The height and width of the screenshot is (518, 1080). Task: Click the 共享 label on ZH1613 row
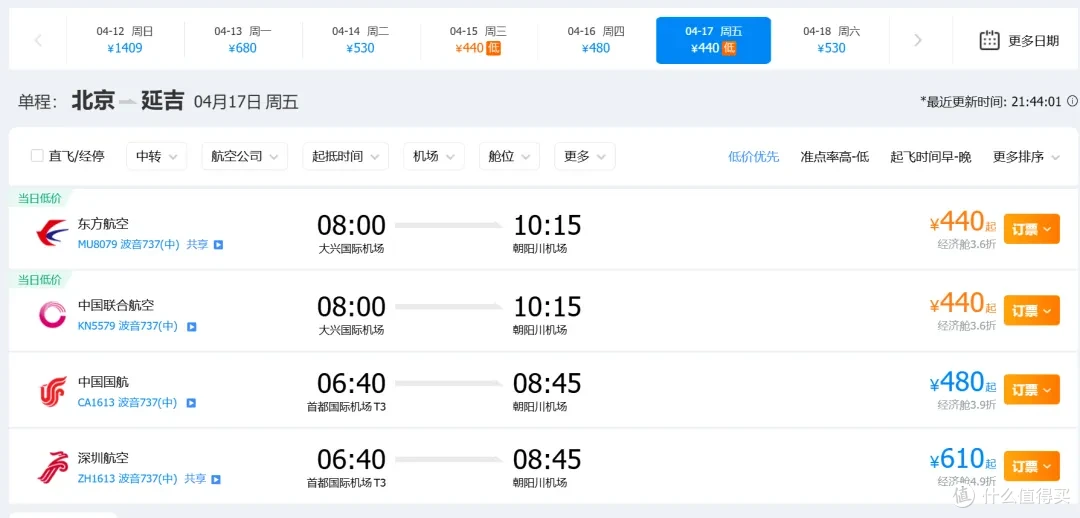click(x=195, y=478)
